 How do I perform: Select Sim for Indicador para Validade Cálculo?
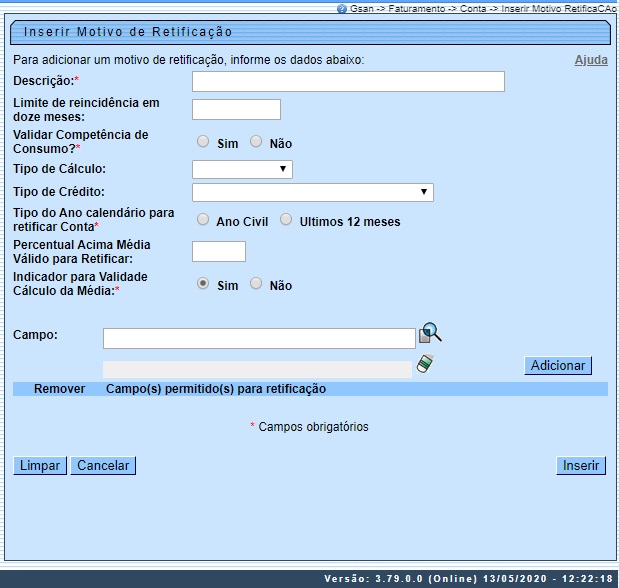(203, 283)
